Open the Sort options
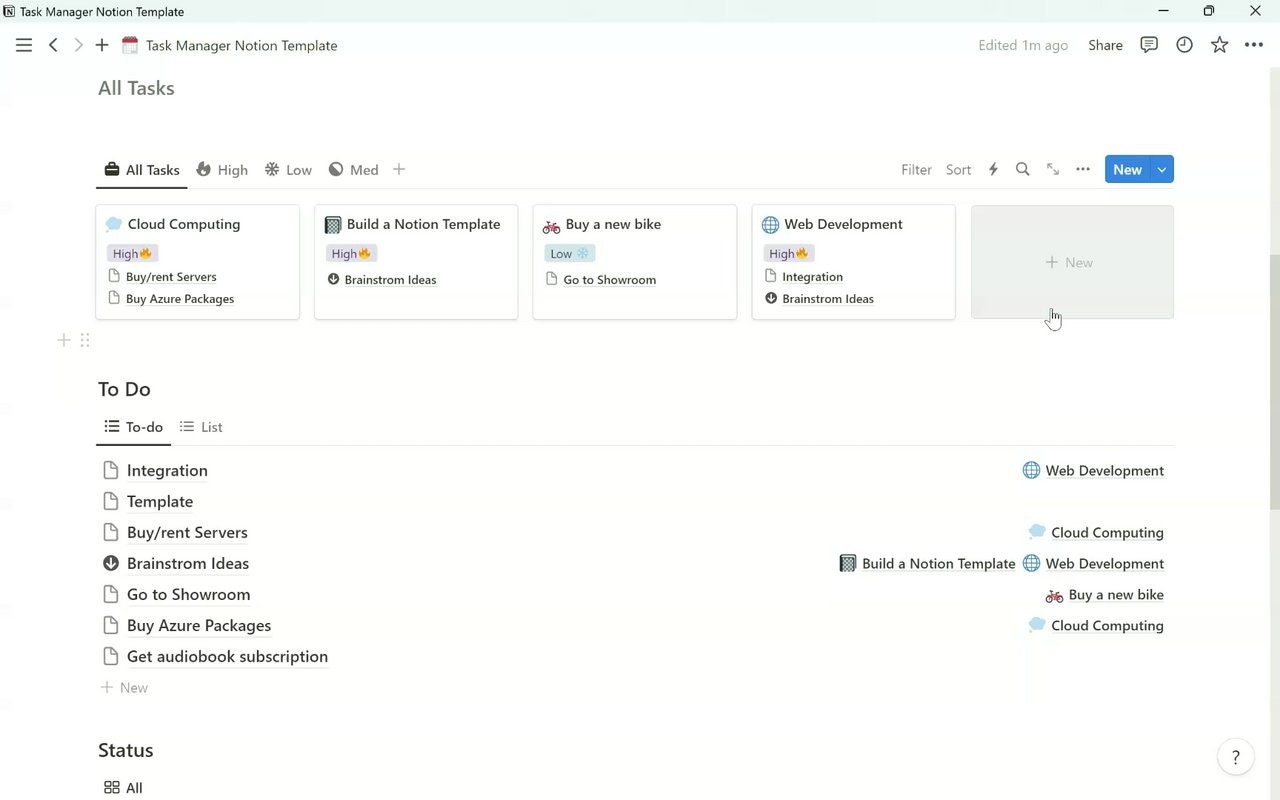 click(957, 169)
